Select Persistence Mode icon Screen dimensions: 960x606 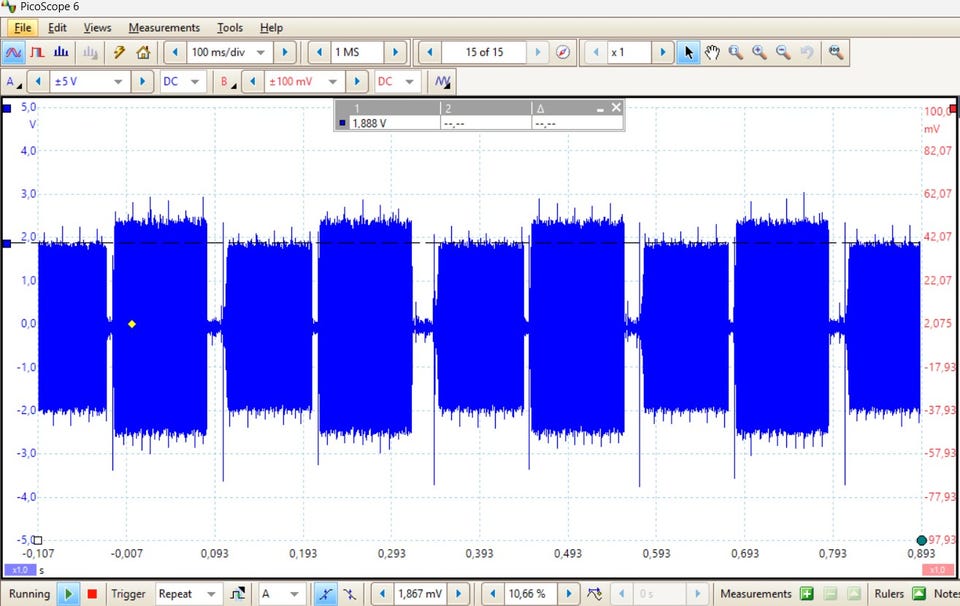(38, 52)
